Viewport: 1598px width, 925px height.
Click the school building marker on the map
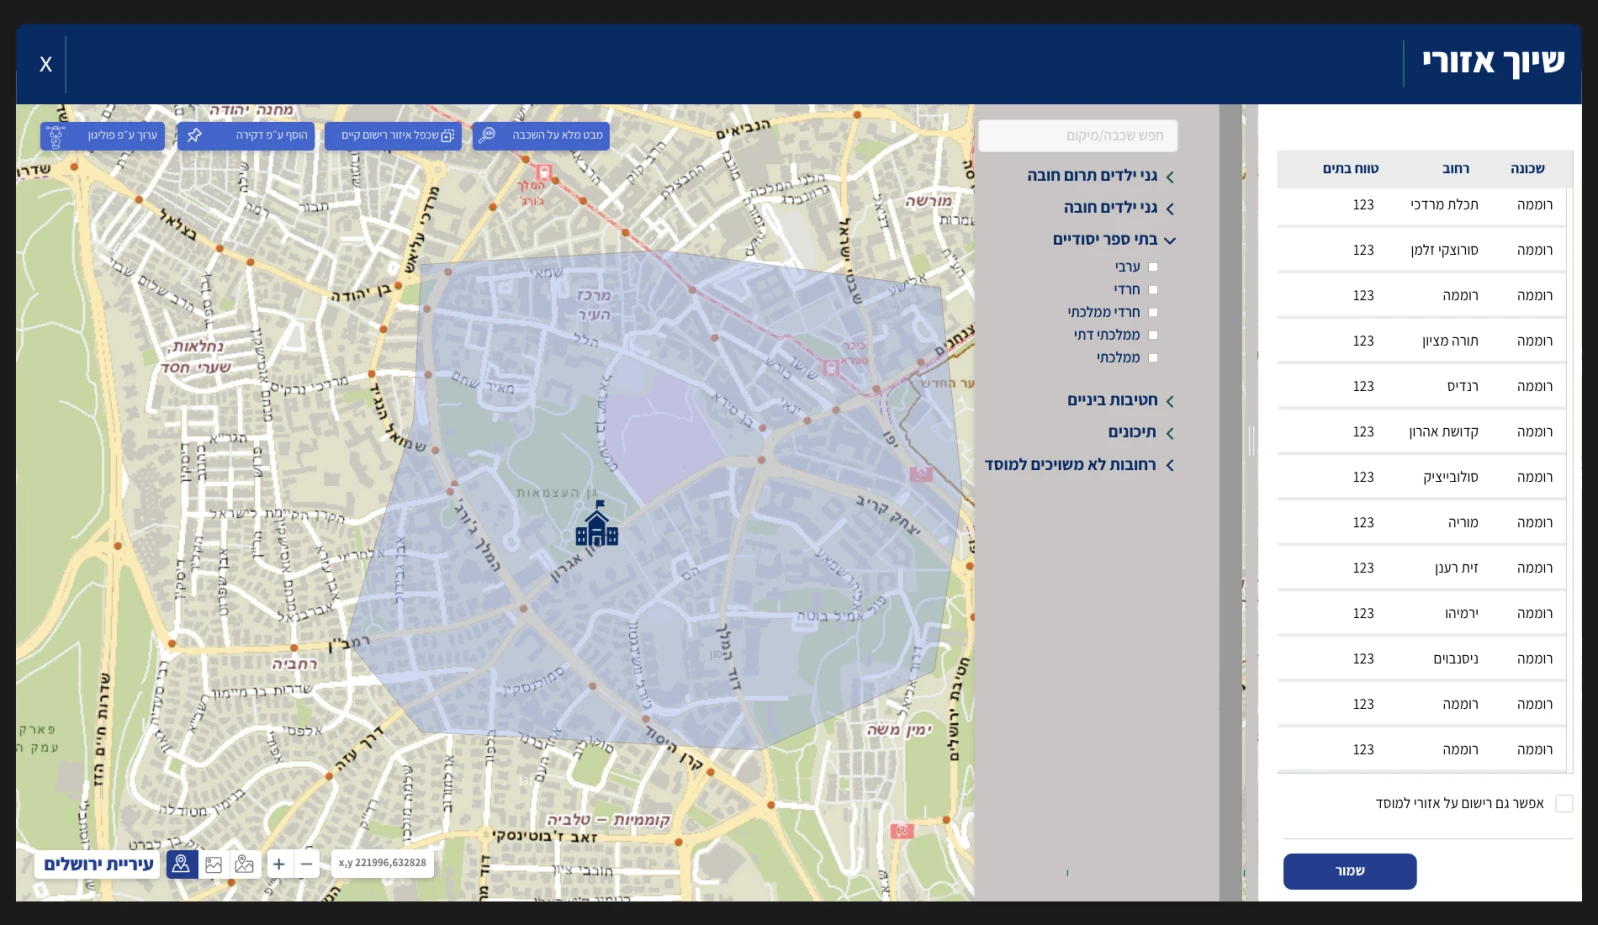click(597, 524)
